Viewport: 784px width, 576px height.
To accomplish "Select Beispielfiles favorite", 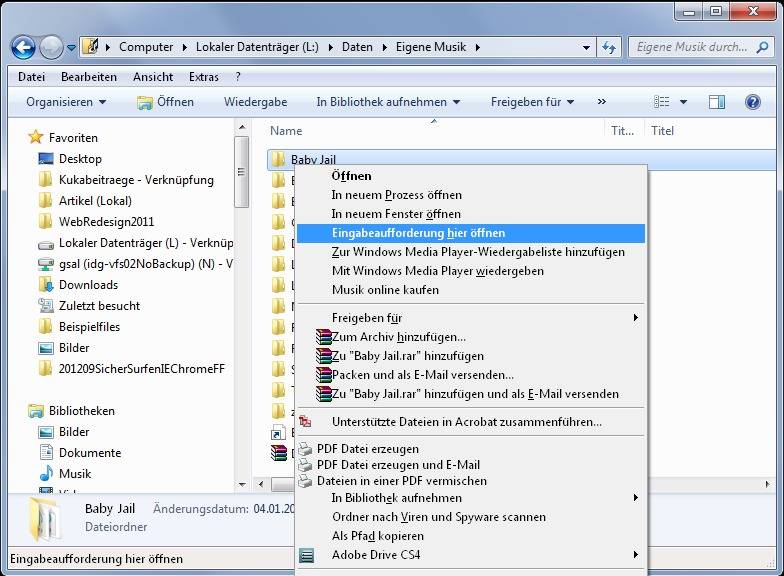I will pyautogui.click(x=89, y=327).
